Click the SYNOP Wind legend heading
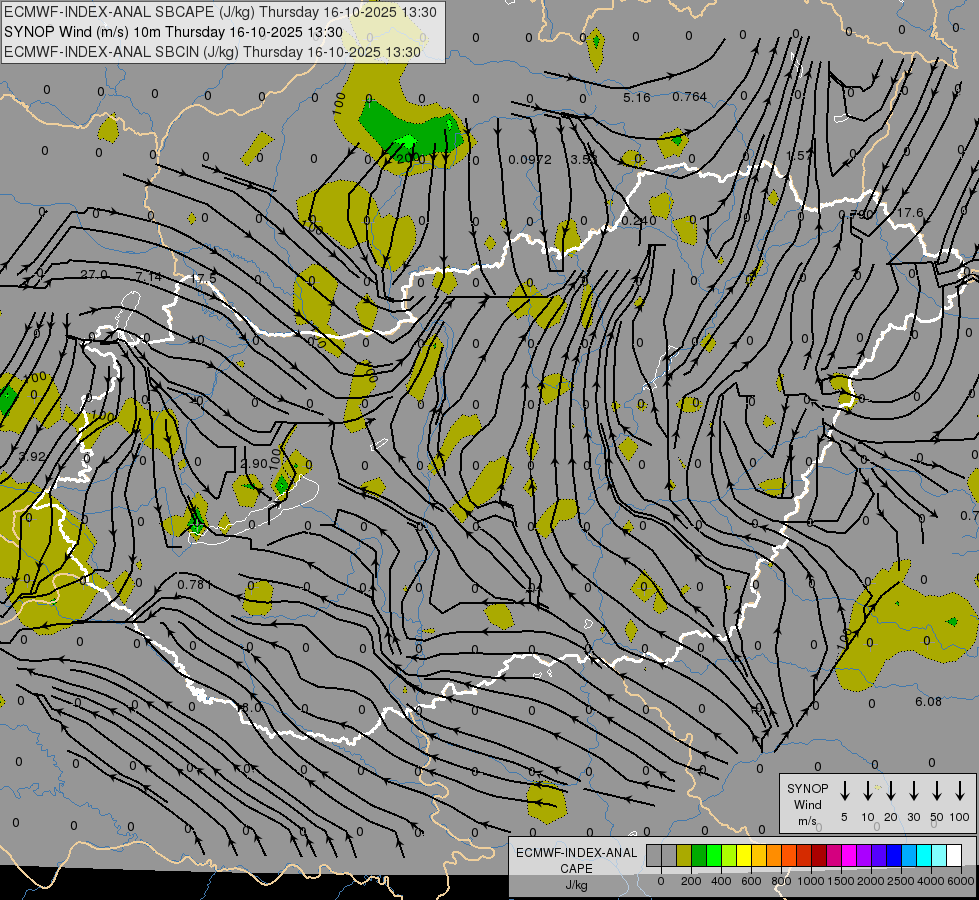The image size is (979, 900). pos(807,796)
